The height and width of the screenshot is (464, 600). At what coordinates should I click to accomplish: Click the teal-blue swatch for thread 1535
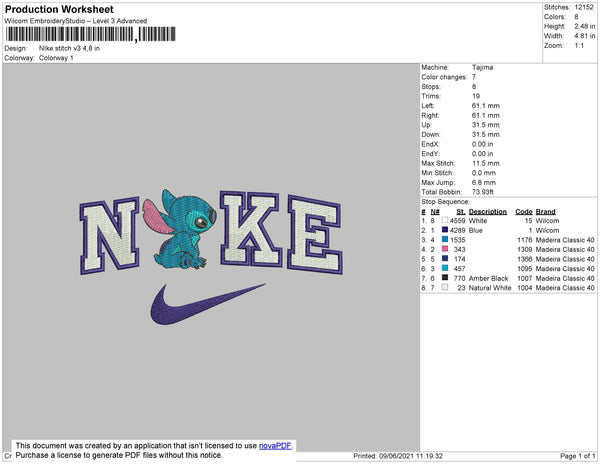(445, 239)
